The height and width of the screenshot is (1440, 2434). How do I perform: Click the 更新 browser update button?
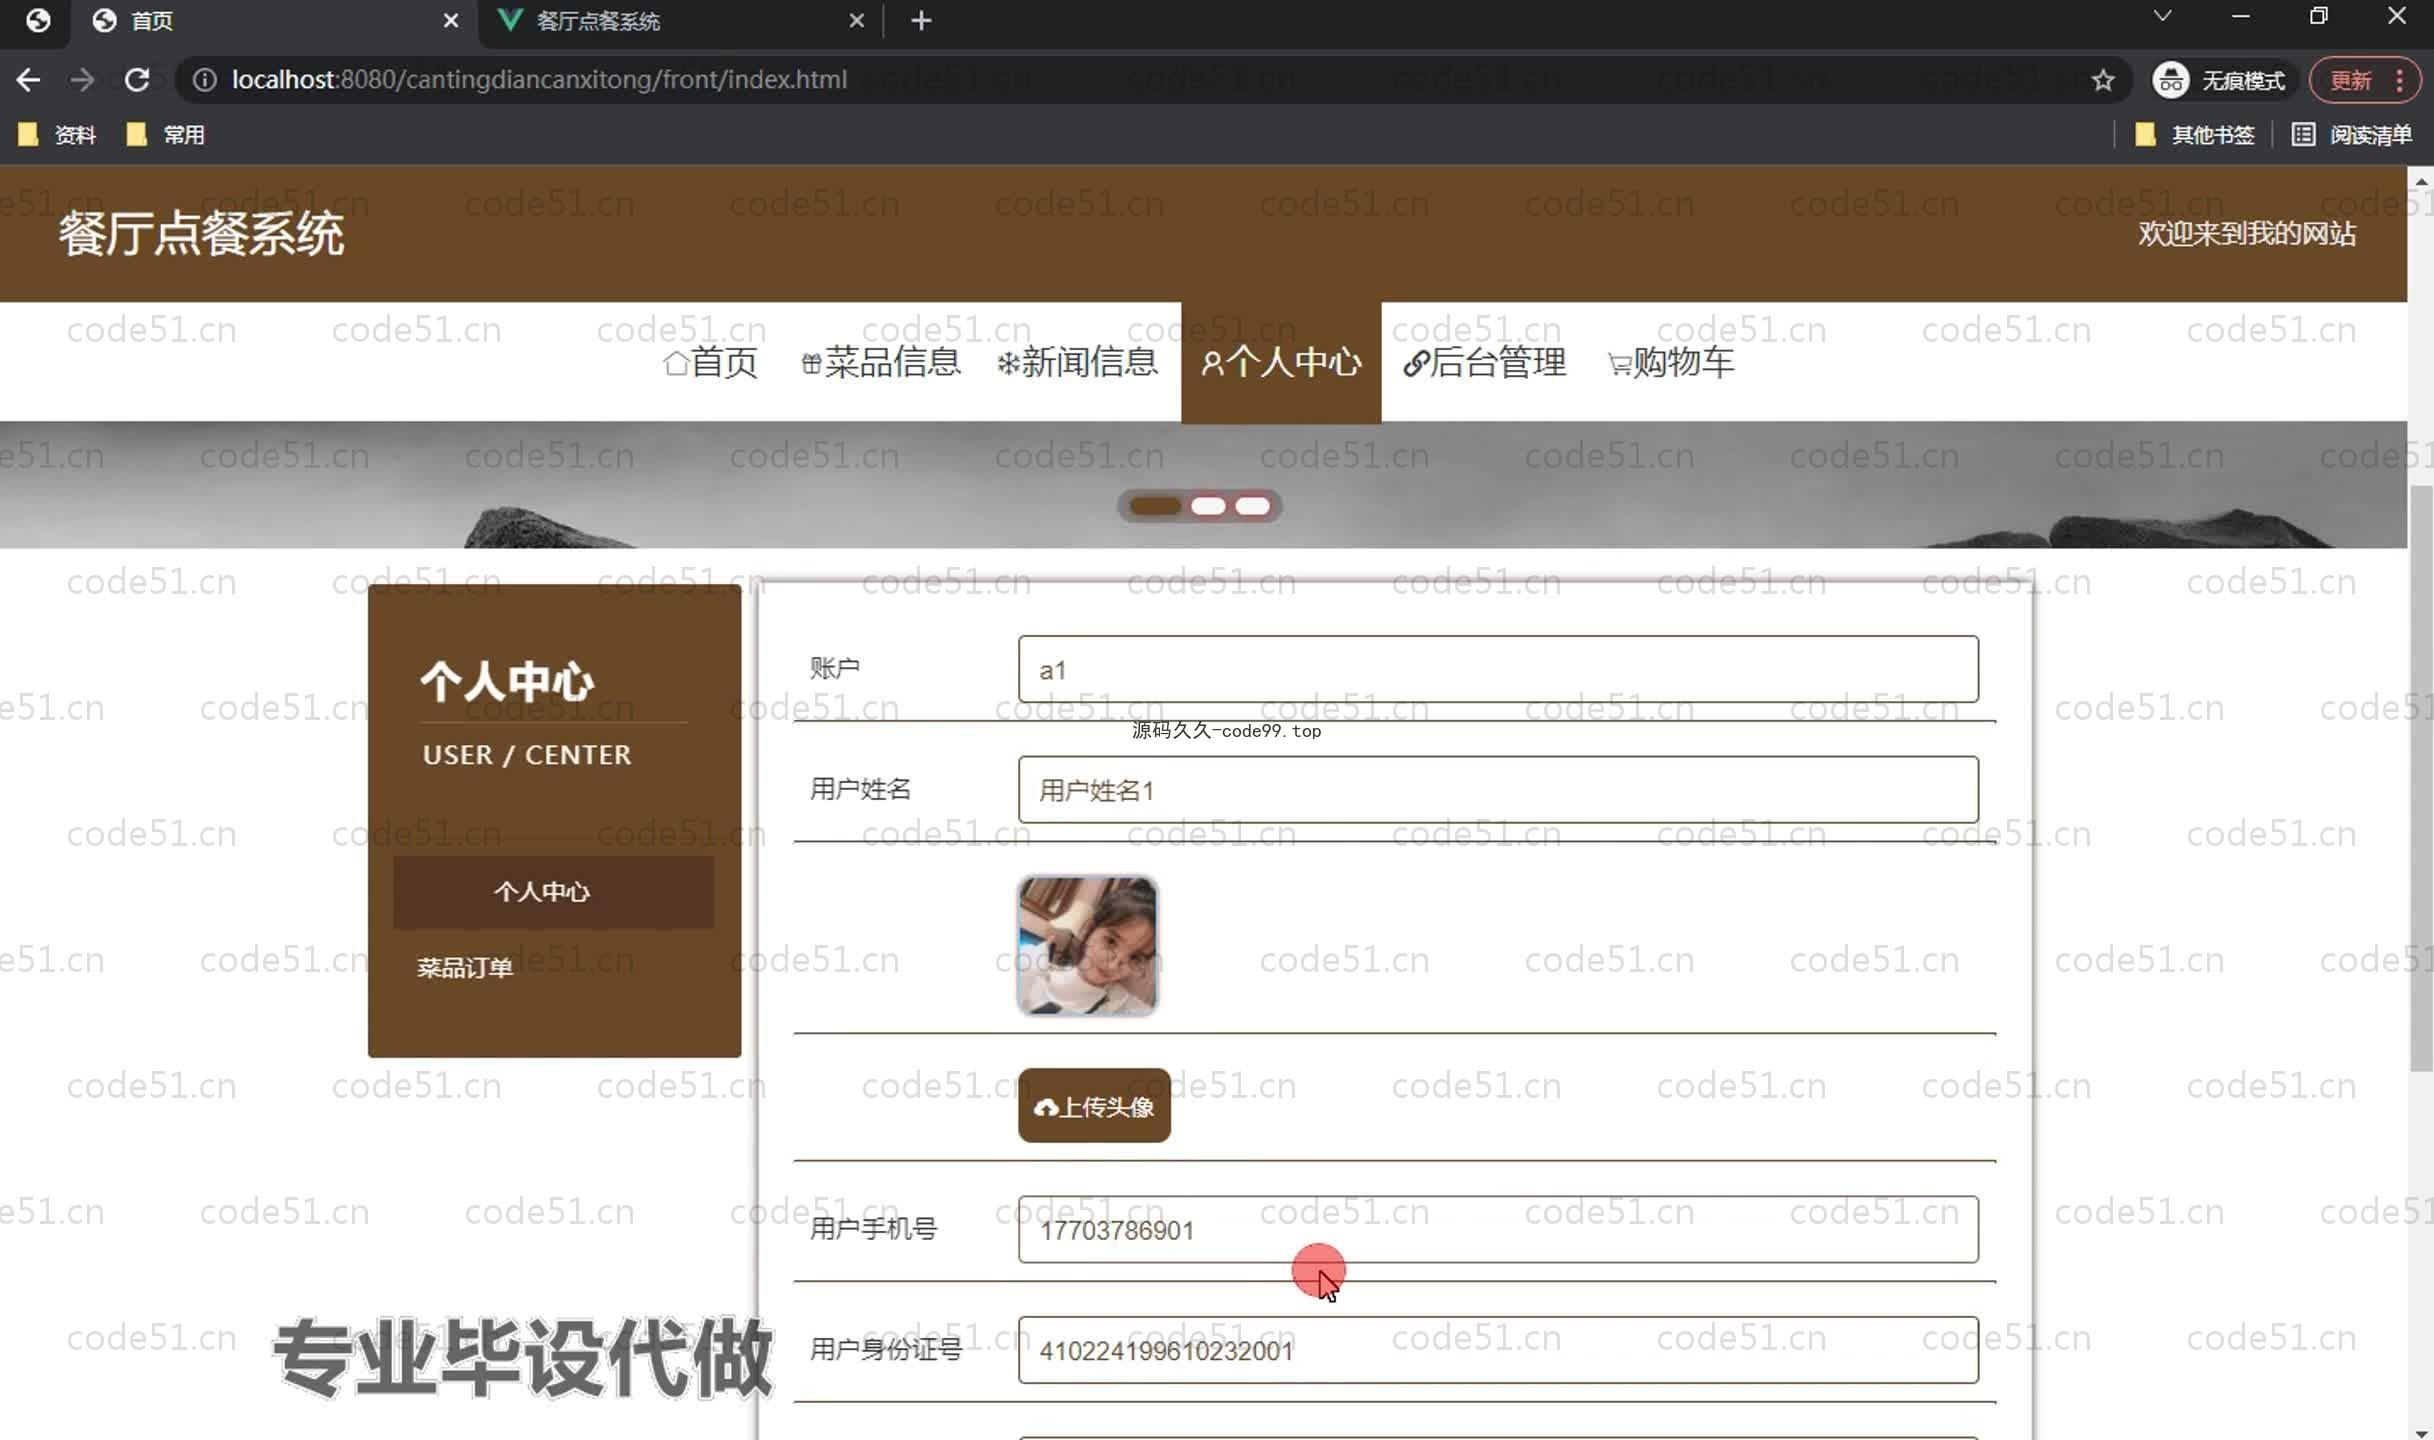[2365, 80]
